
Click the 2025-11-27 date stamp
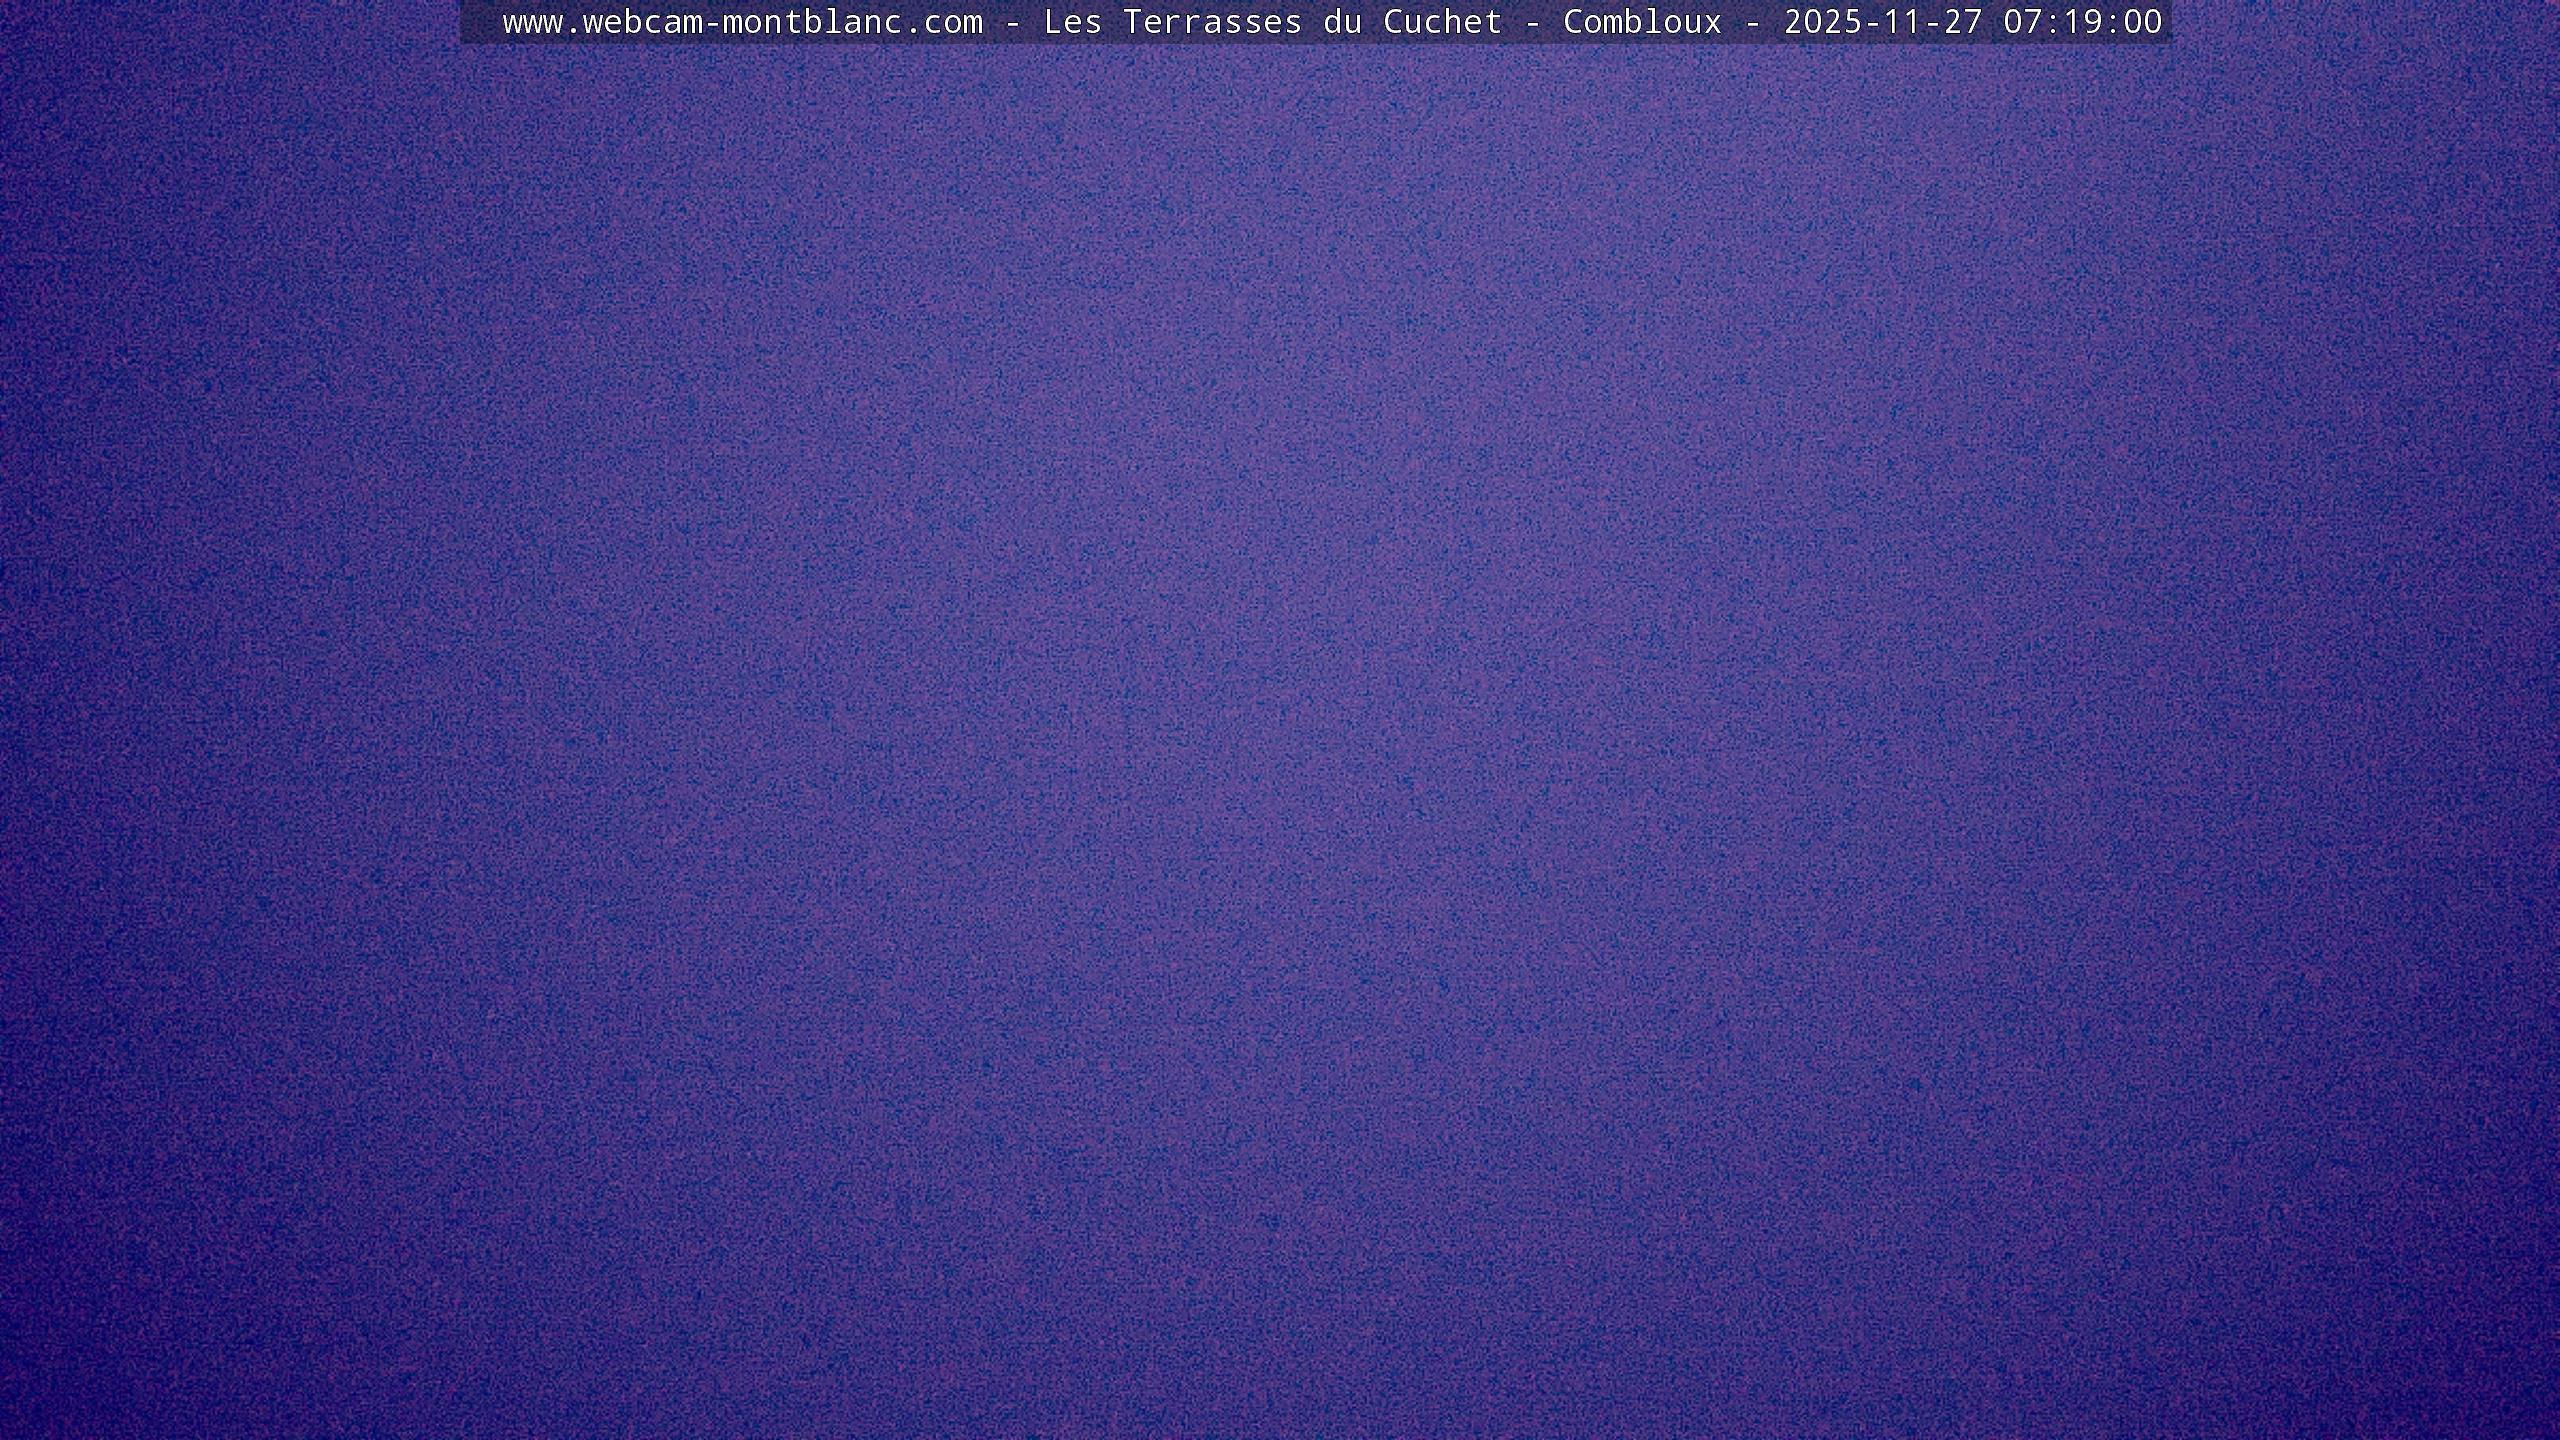click(x=1882, y=22)
